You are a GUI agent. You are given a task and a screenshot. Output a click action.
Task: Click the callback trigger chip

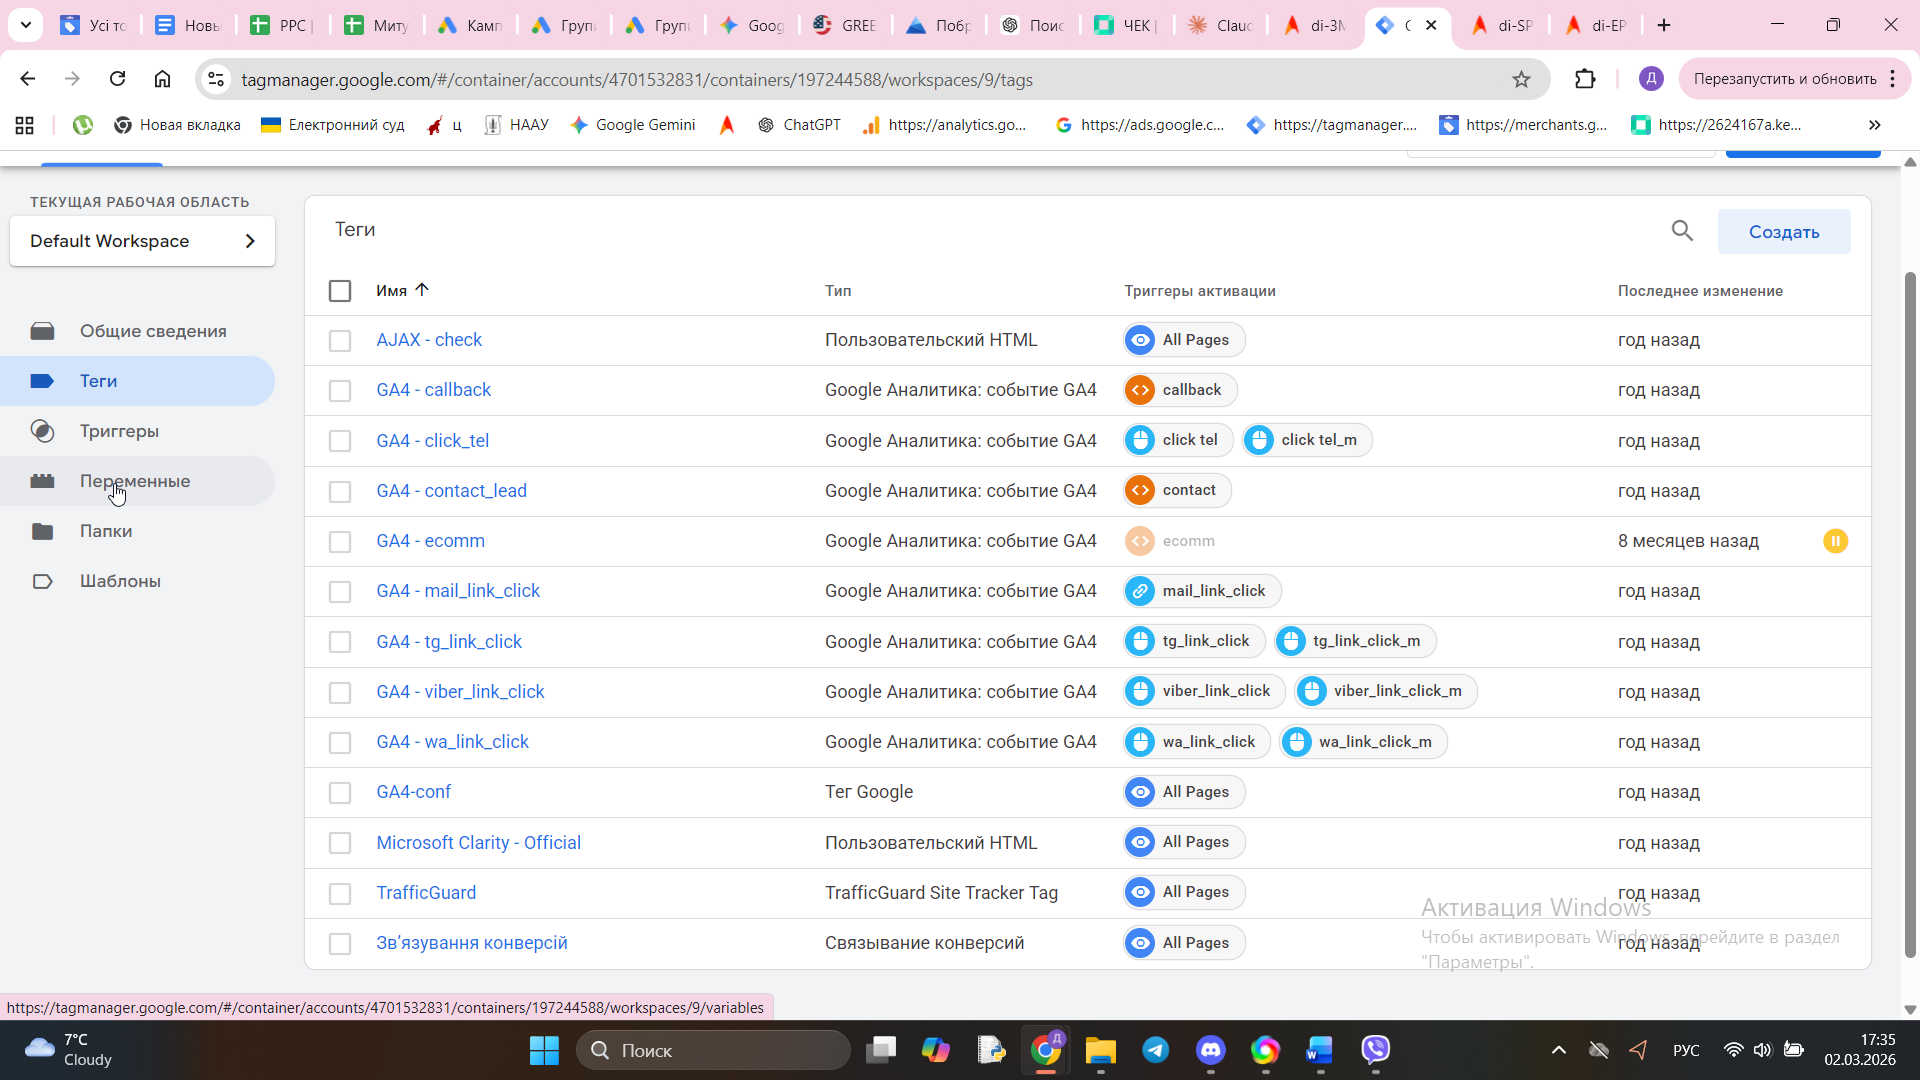pyautogui.click(x=1180, y=390)
